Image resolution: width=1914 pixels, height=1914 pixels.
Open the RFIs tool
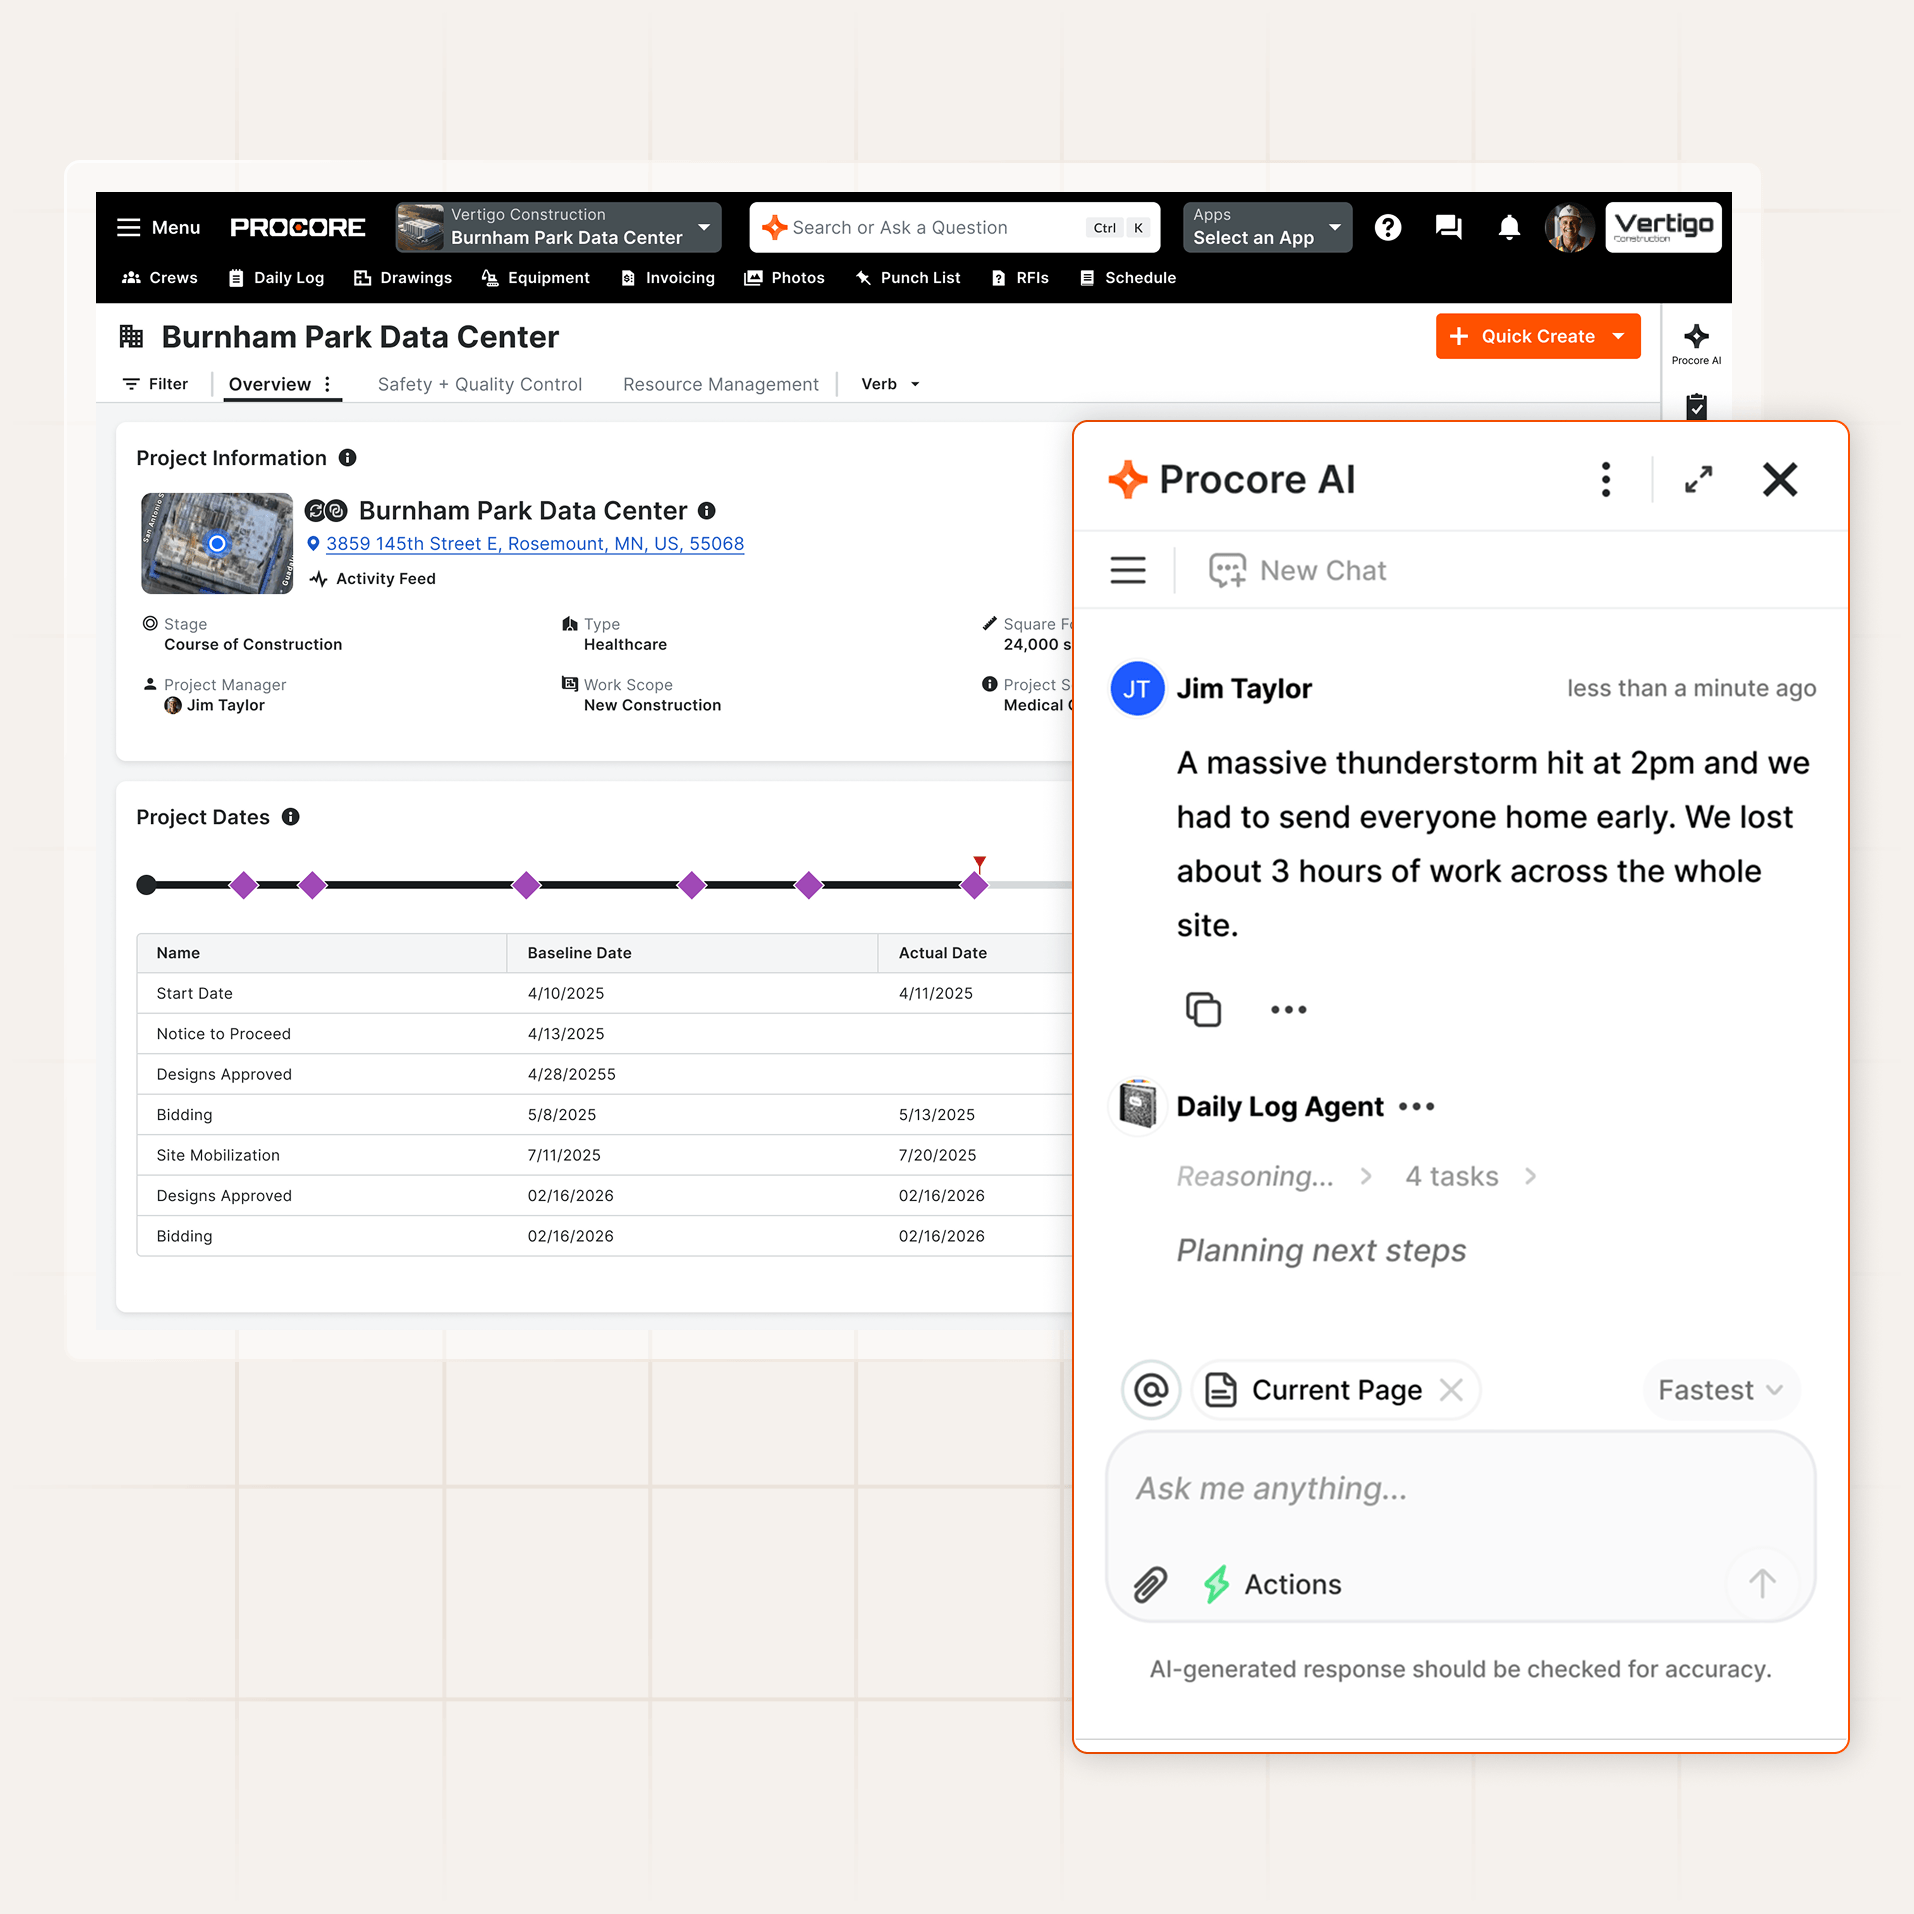pyautogui.click(x=1020, y=278)
